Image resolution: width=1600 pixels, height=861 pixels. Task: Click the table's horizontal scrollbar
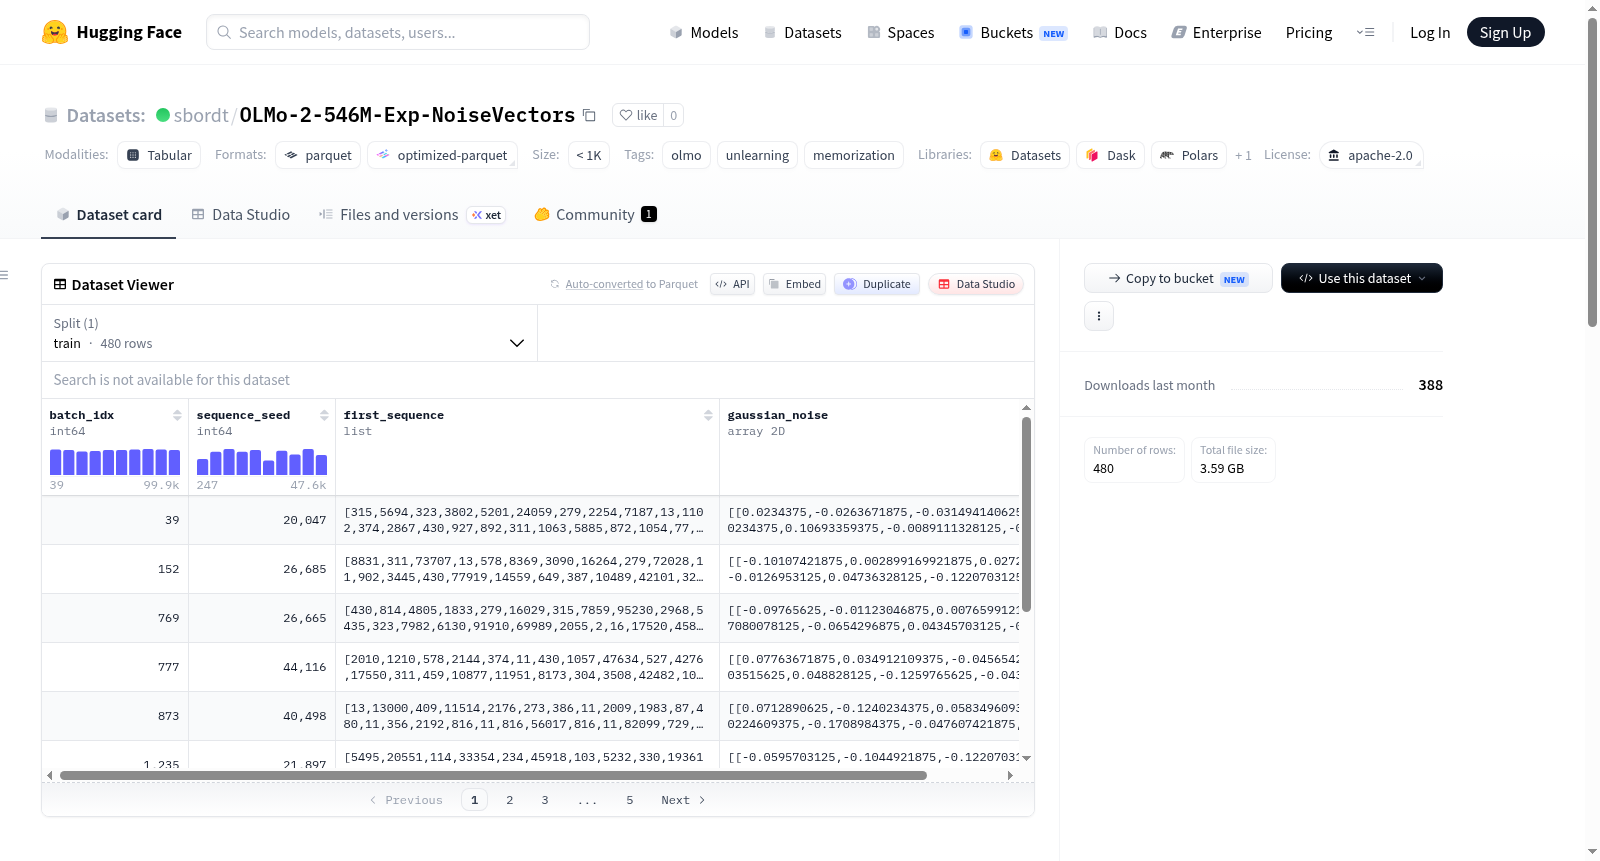pyautogui.click(x=493, y=775)
